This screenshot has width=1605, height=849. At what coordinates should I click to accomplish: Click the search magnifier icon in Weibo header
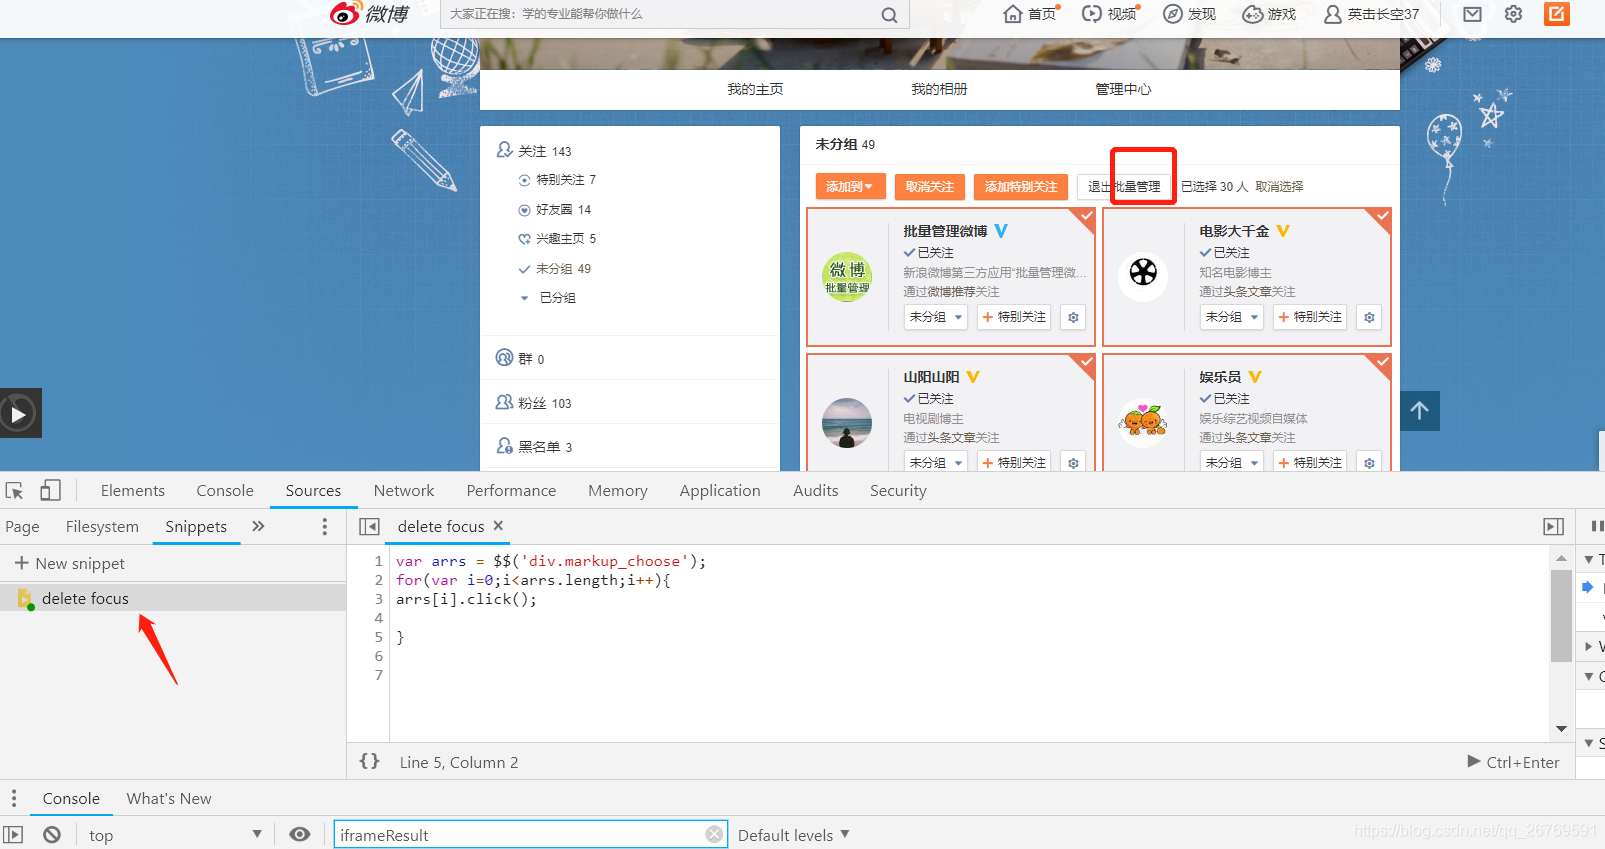pyautogui.click(x=889, y=15)
